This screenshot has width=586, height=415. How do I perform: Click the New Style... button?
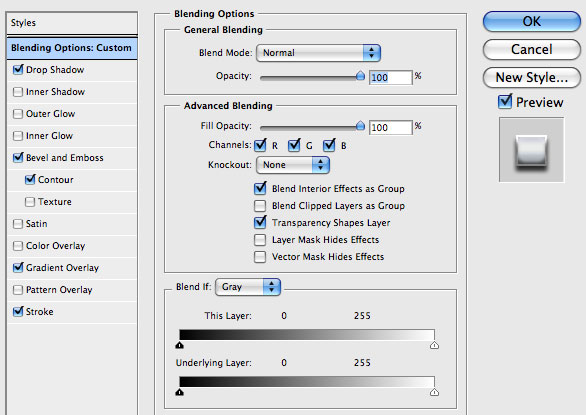pyautogui.click(x=531, y=77)
